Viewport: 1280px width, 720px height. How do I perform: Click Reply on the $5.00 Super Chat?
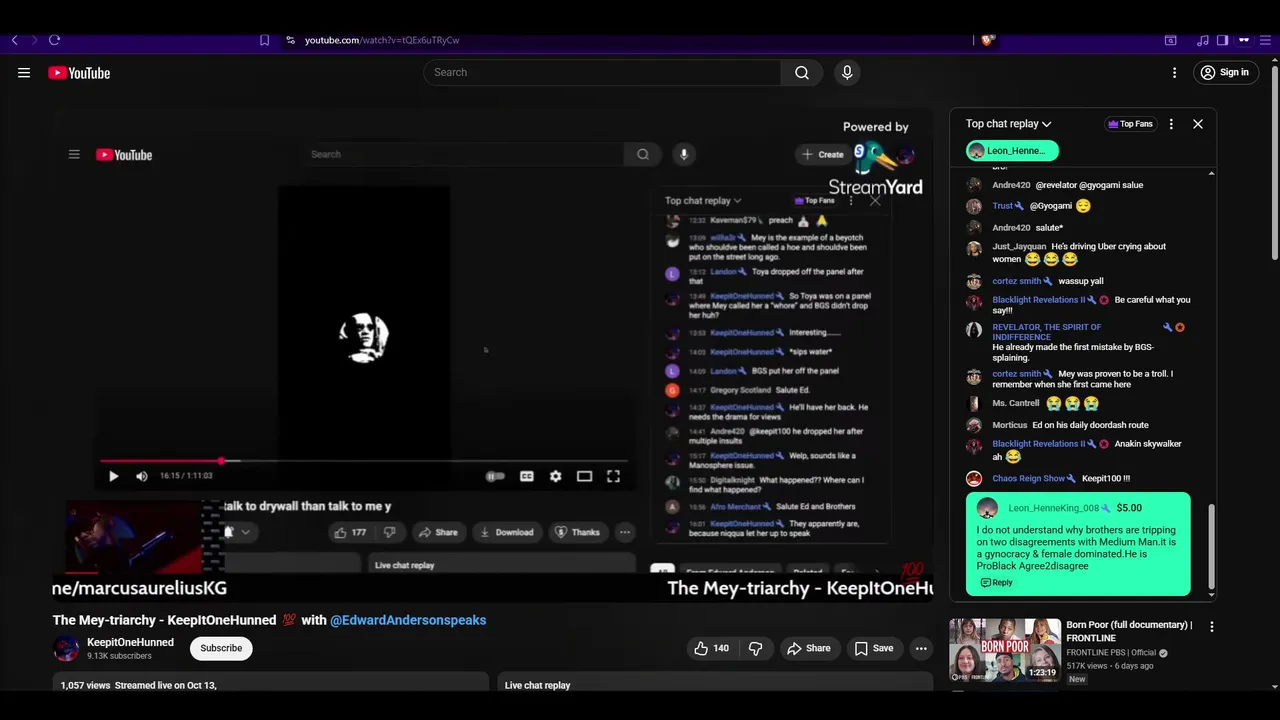click(996, 582)
